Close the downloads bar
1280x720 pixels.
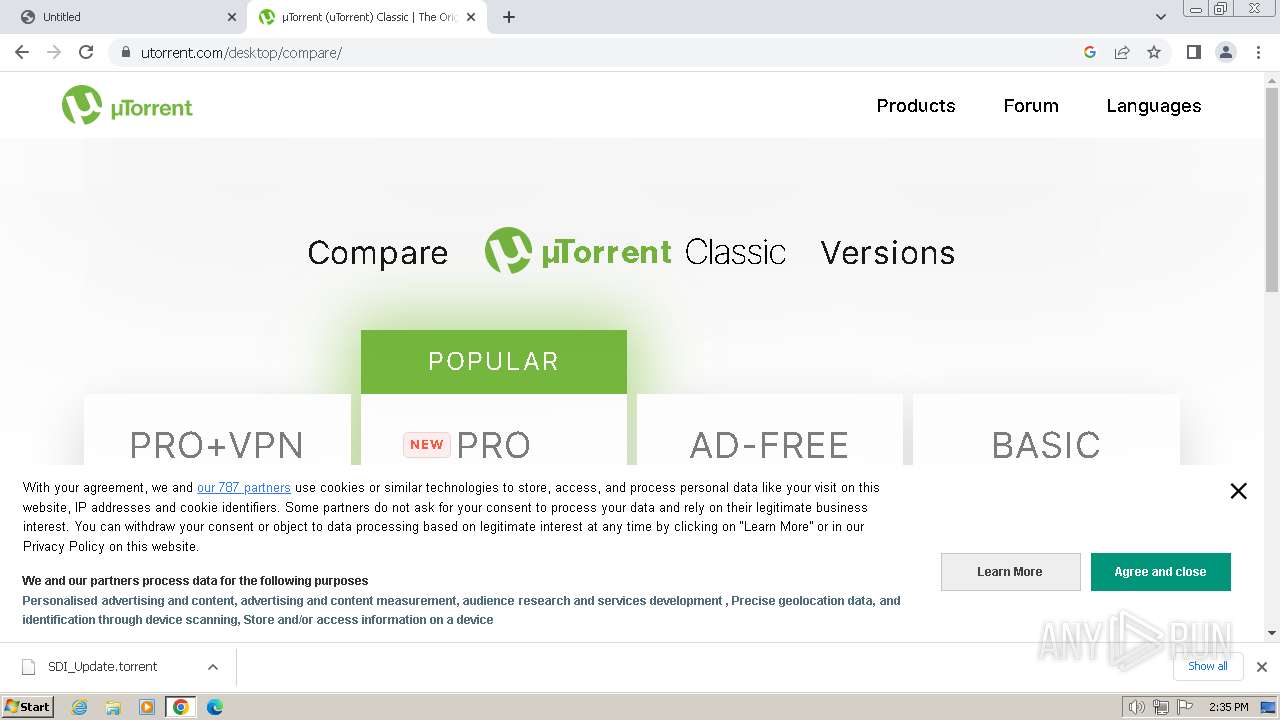tap(1262, 667)
